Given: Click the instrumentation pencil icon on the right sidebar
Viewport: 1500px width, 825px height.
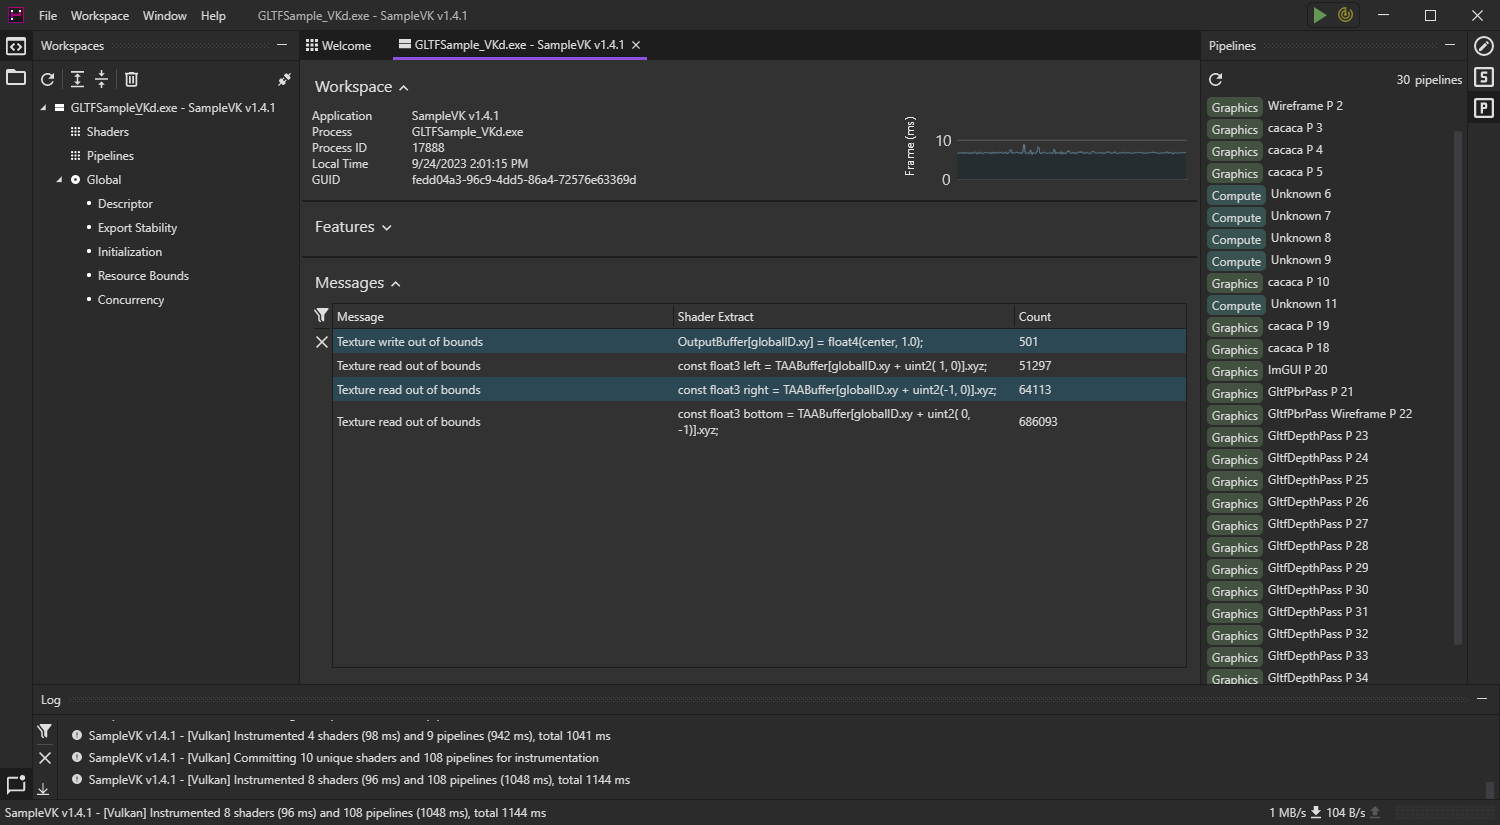Looking at the screenshot, I should pyautogui.click(x=1484, y=45).
